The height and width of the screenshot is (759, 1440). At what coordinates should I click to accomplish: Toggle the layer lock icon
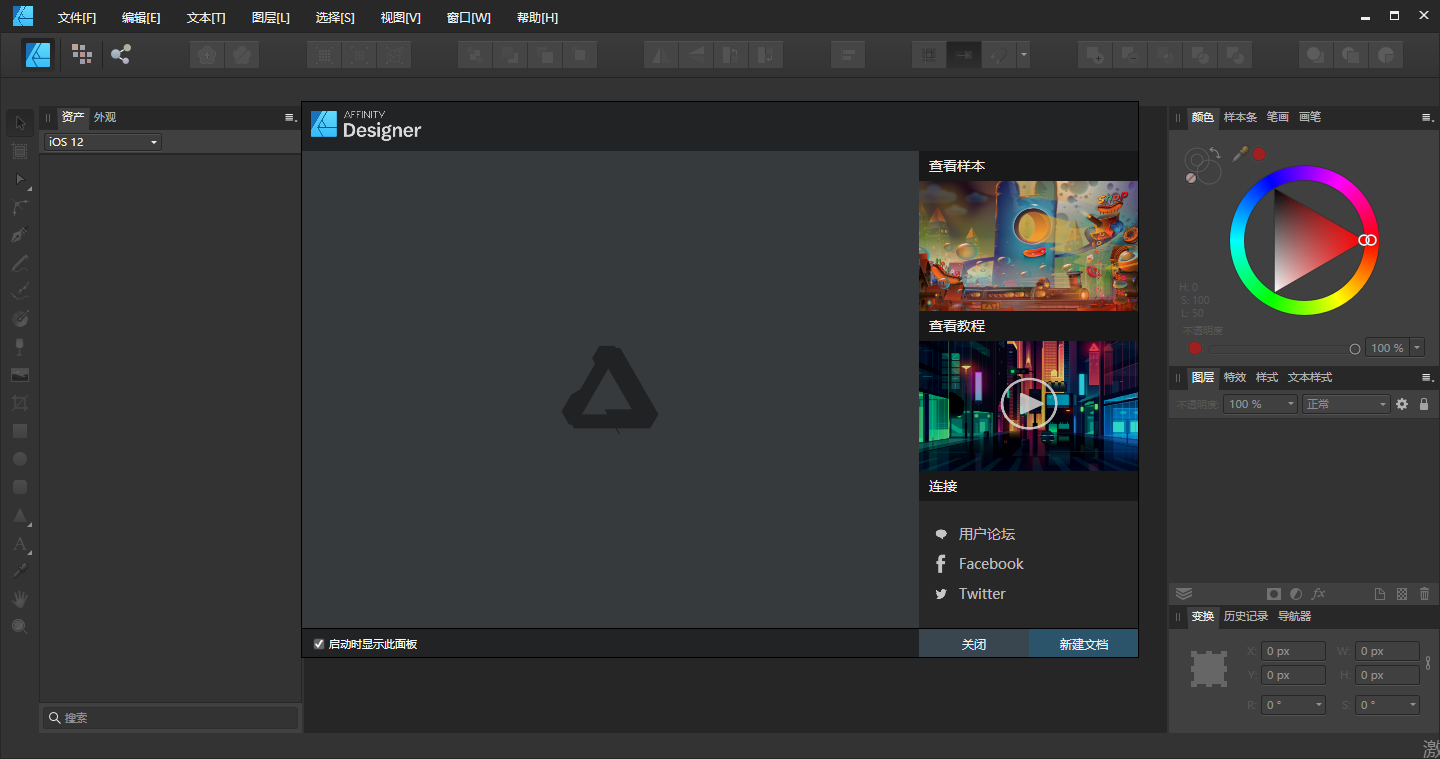(1424, 404)
